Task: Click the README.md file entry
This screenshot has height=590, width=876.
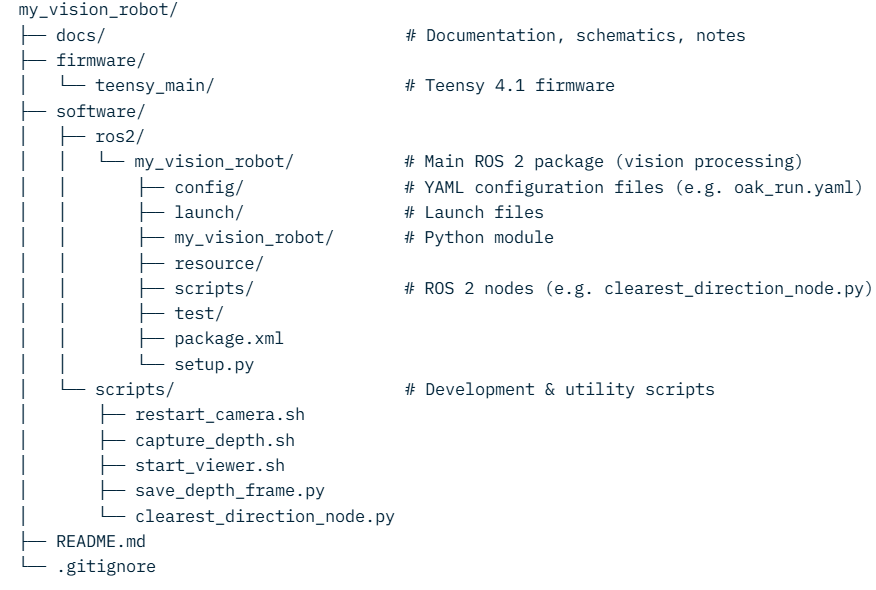Action: [101, 541]
